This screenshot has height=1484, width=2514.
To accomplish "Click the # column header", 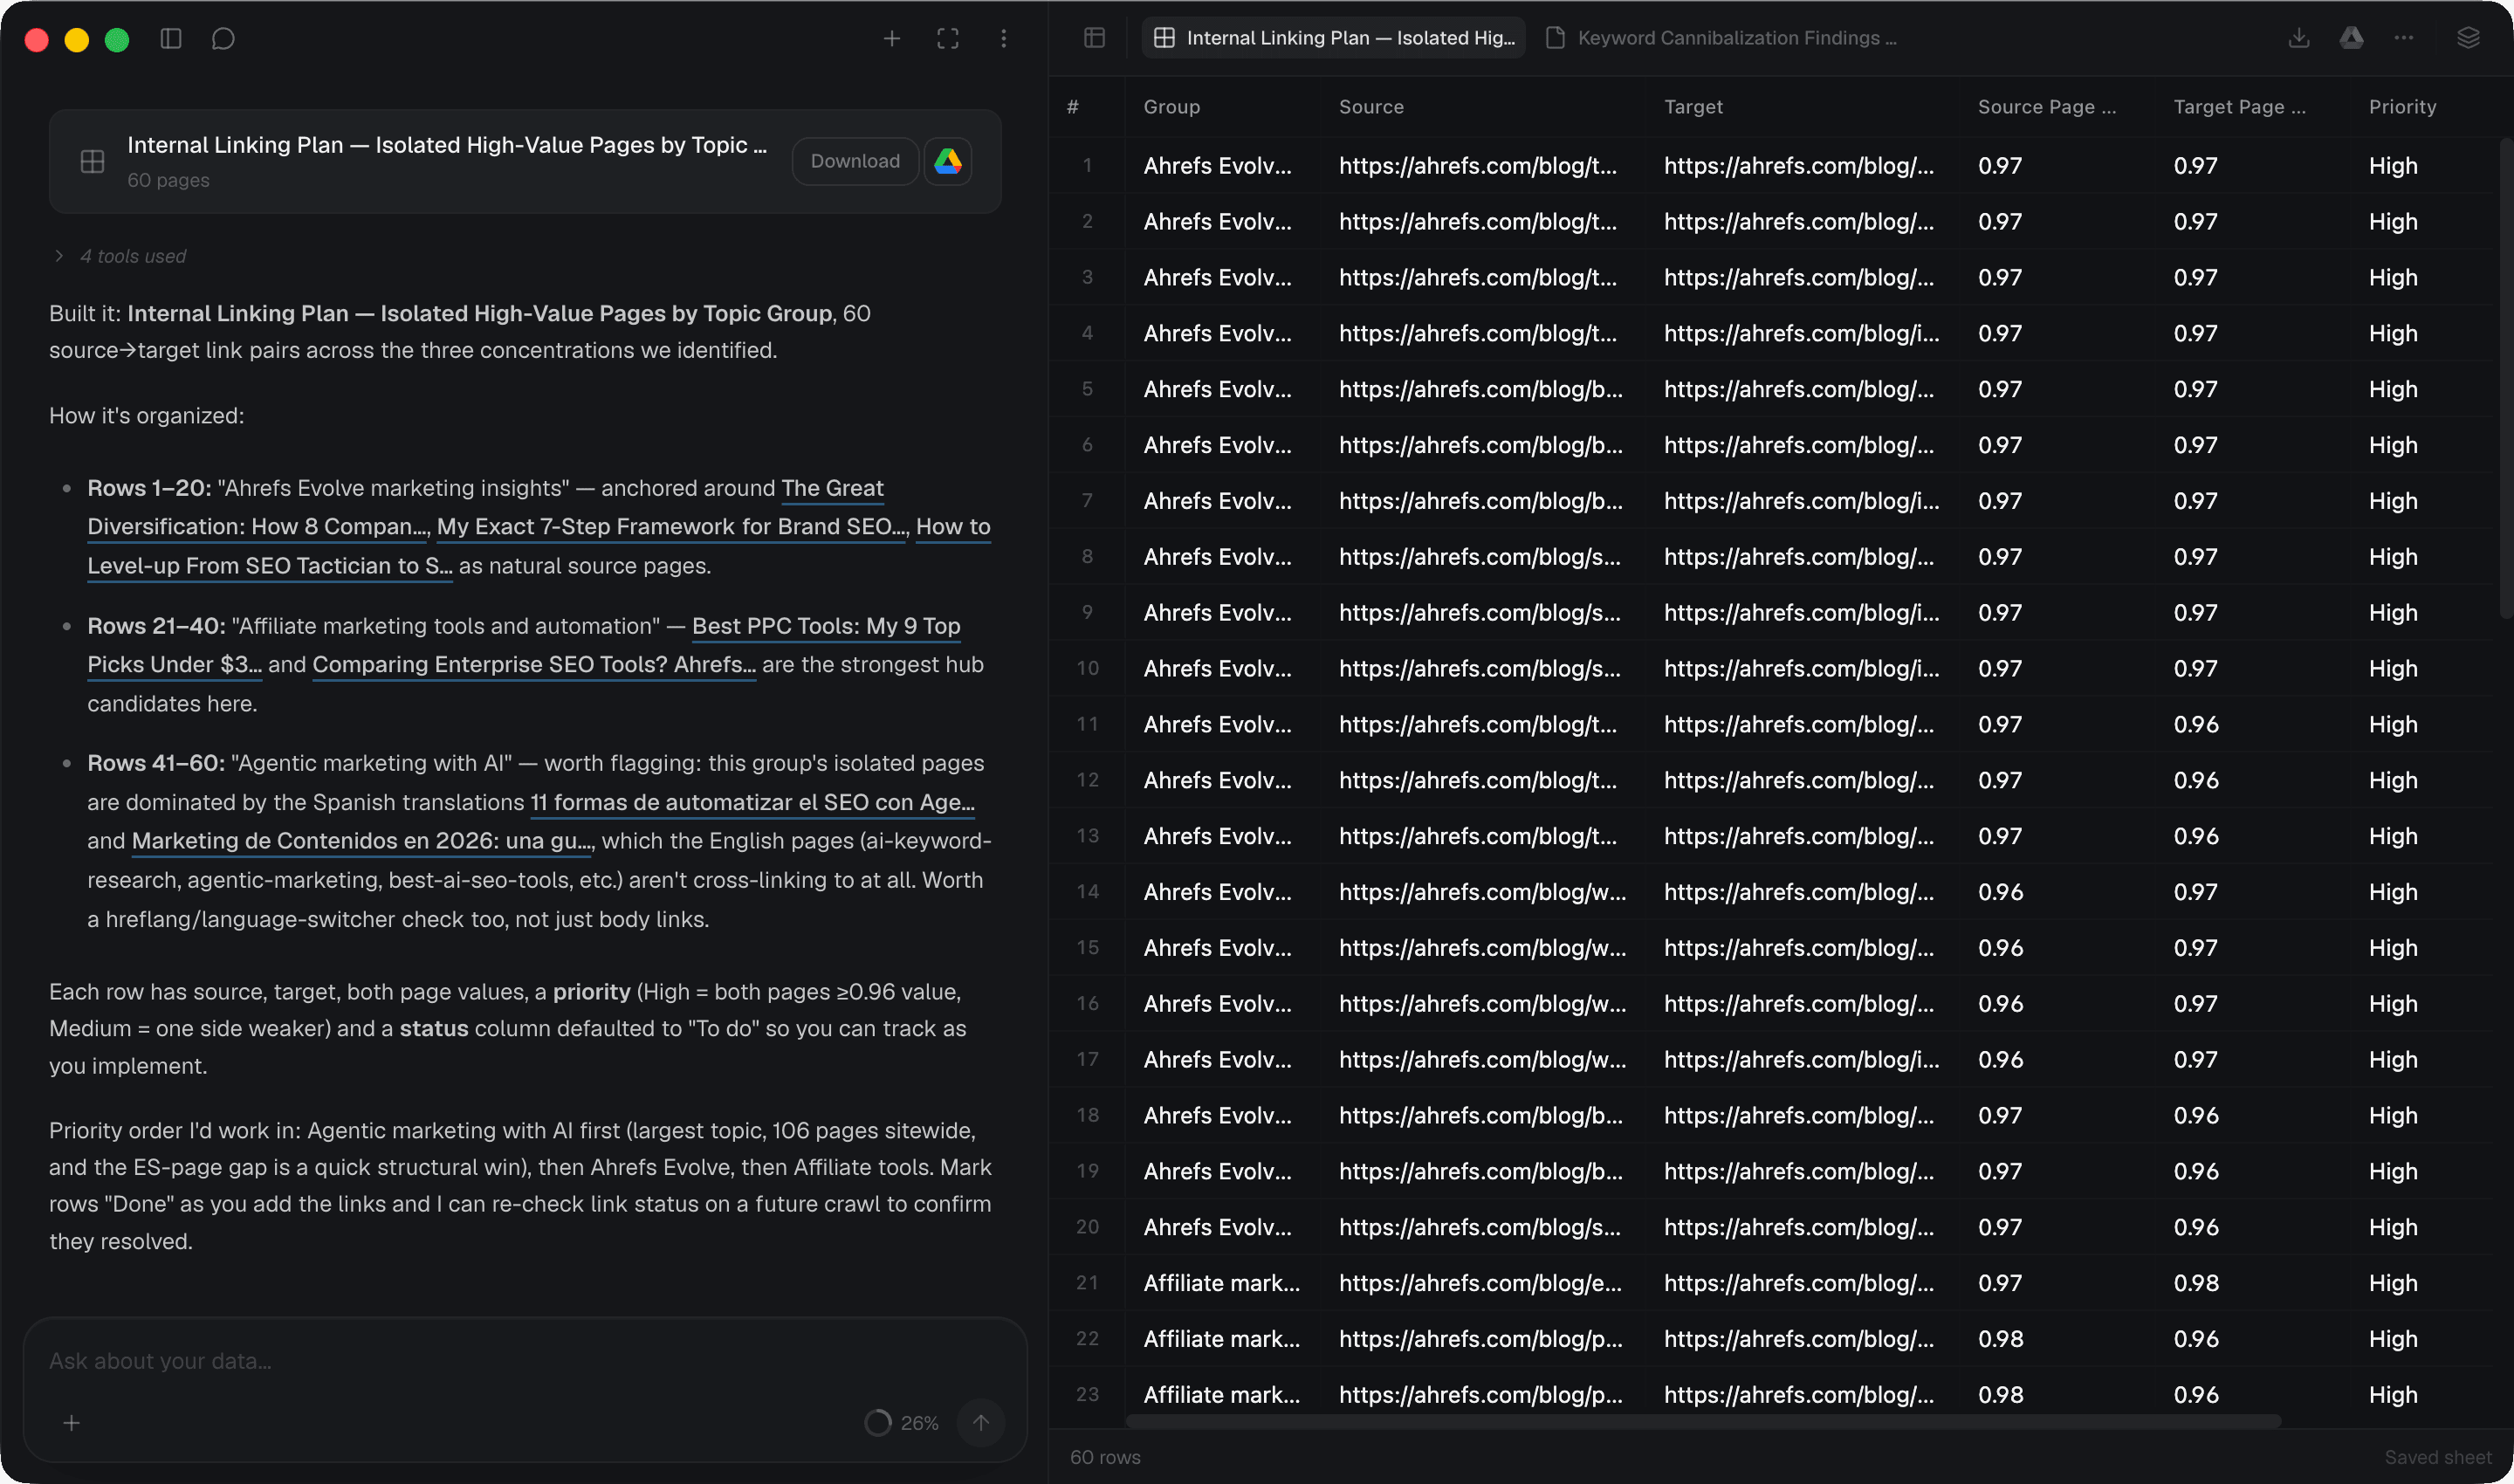I will (1072, 107).
